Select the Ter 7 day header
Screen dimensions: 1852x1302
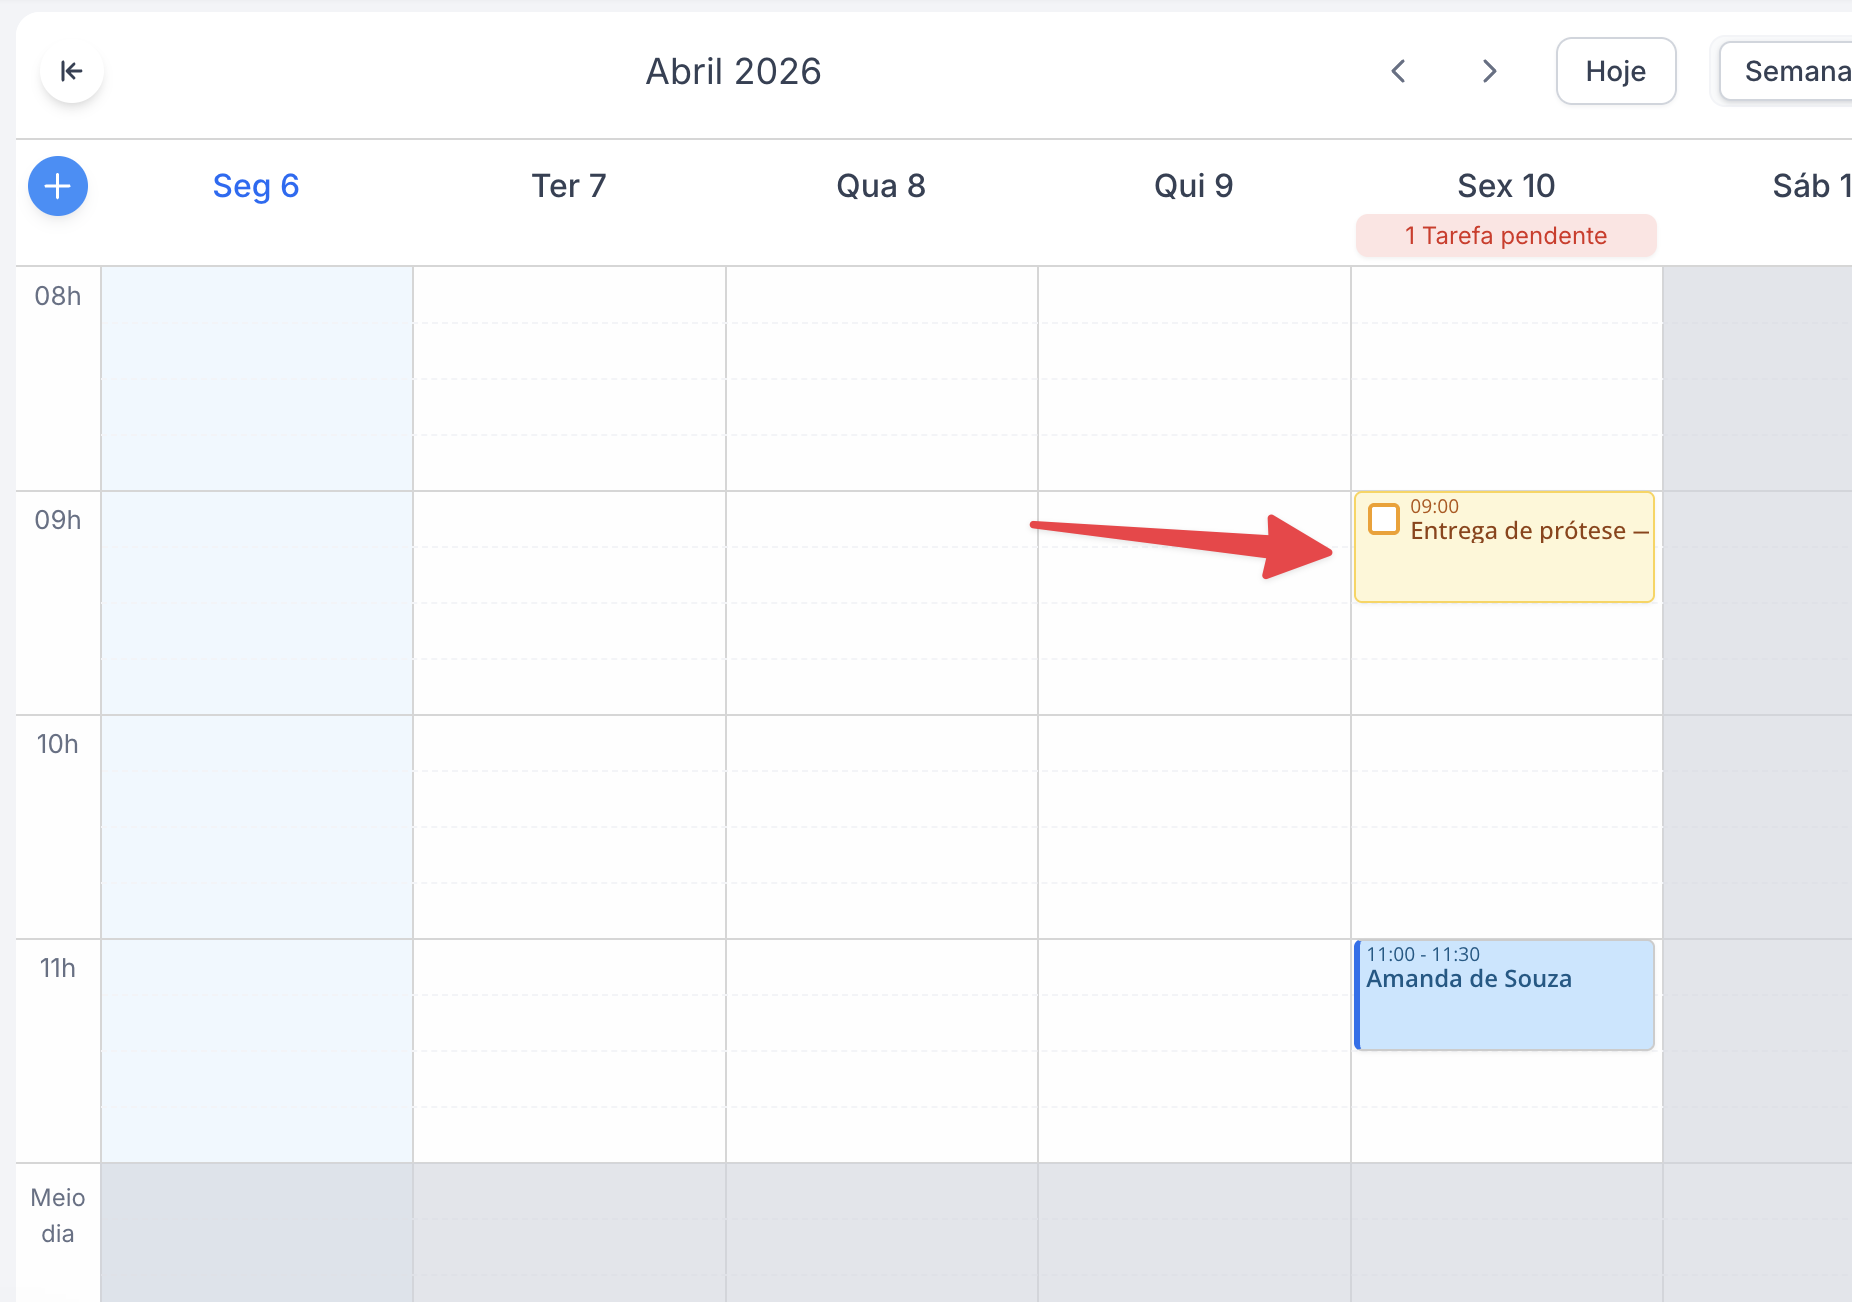[x=568, y=186]
